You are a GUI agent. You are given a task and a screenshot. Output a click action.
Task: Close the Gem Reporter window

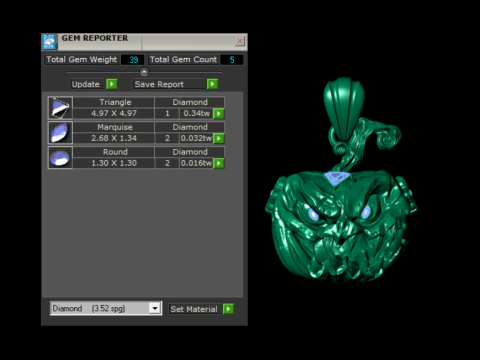pyautogui.click(x=239, y=41)
